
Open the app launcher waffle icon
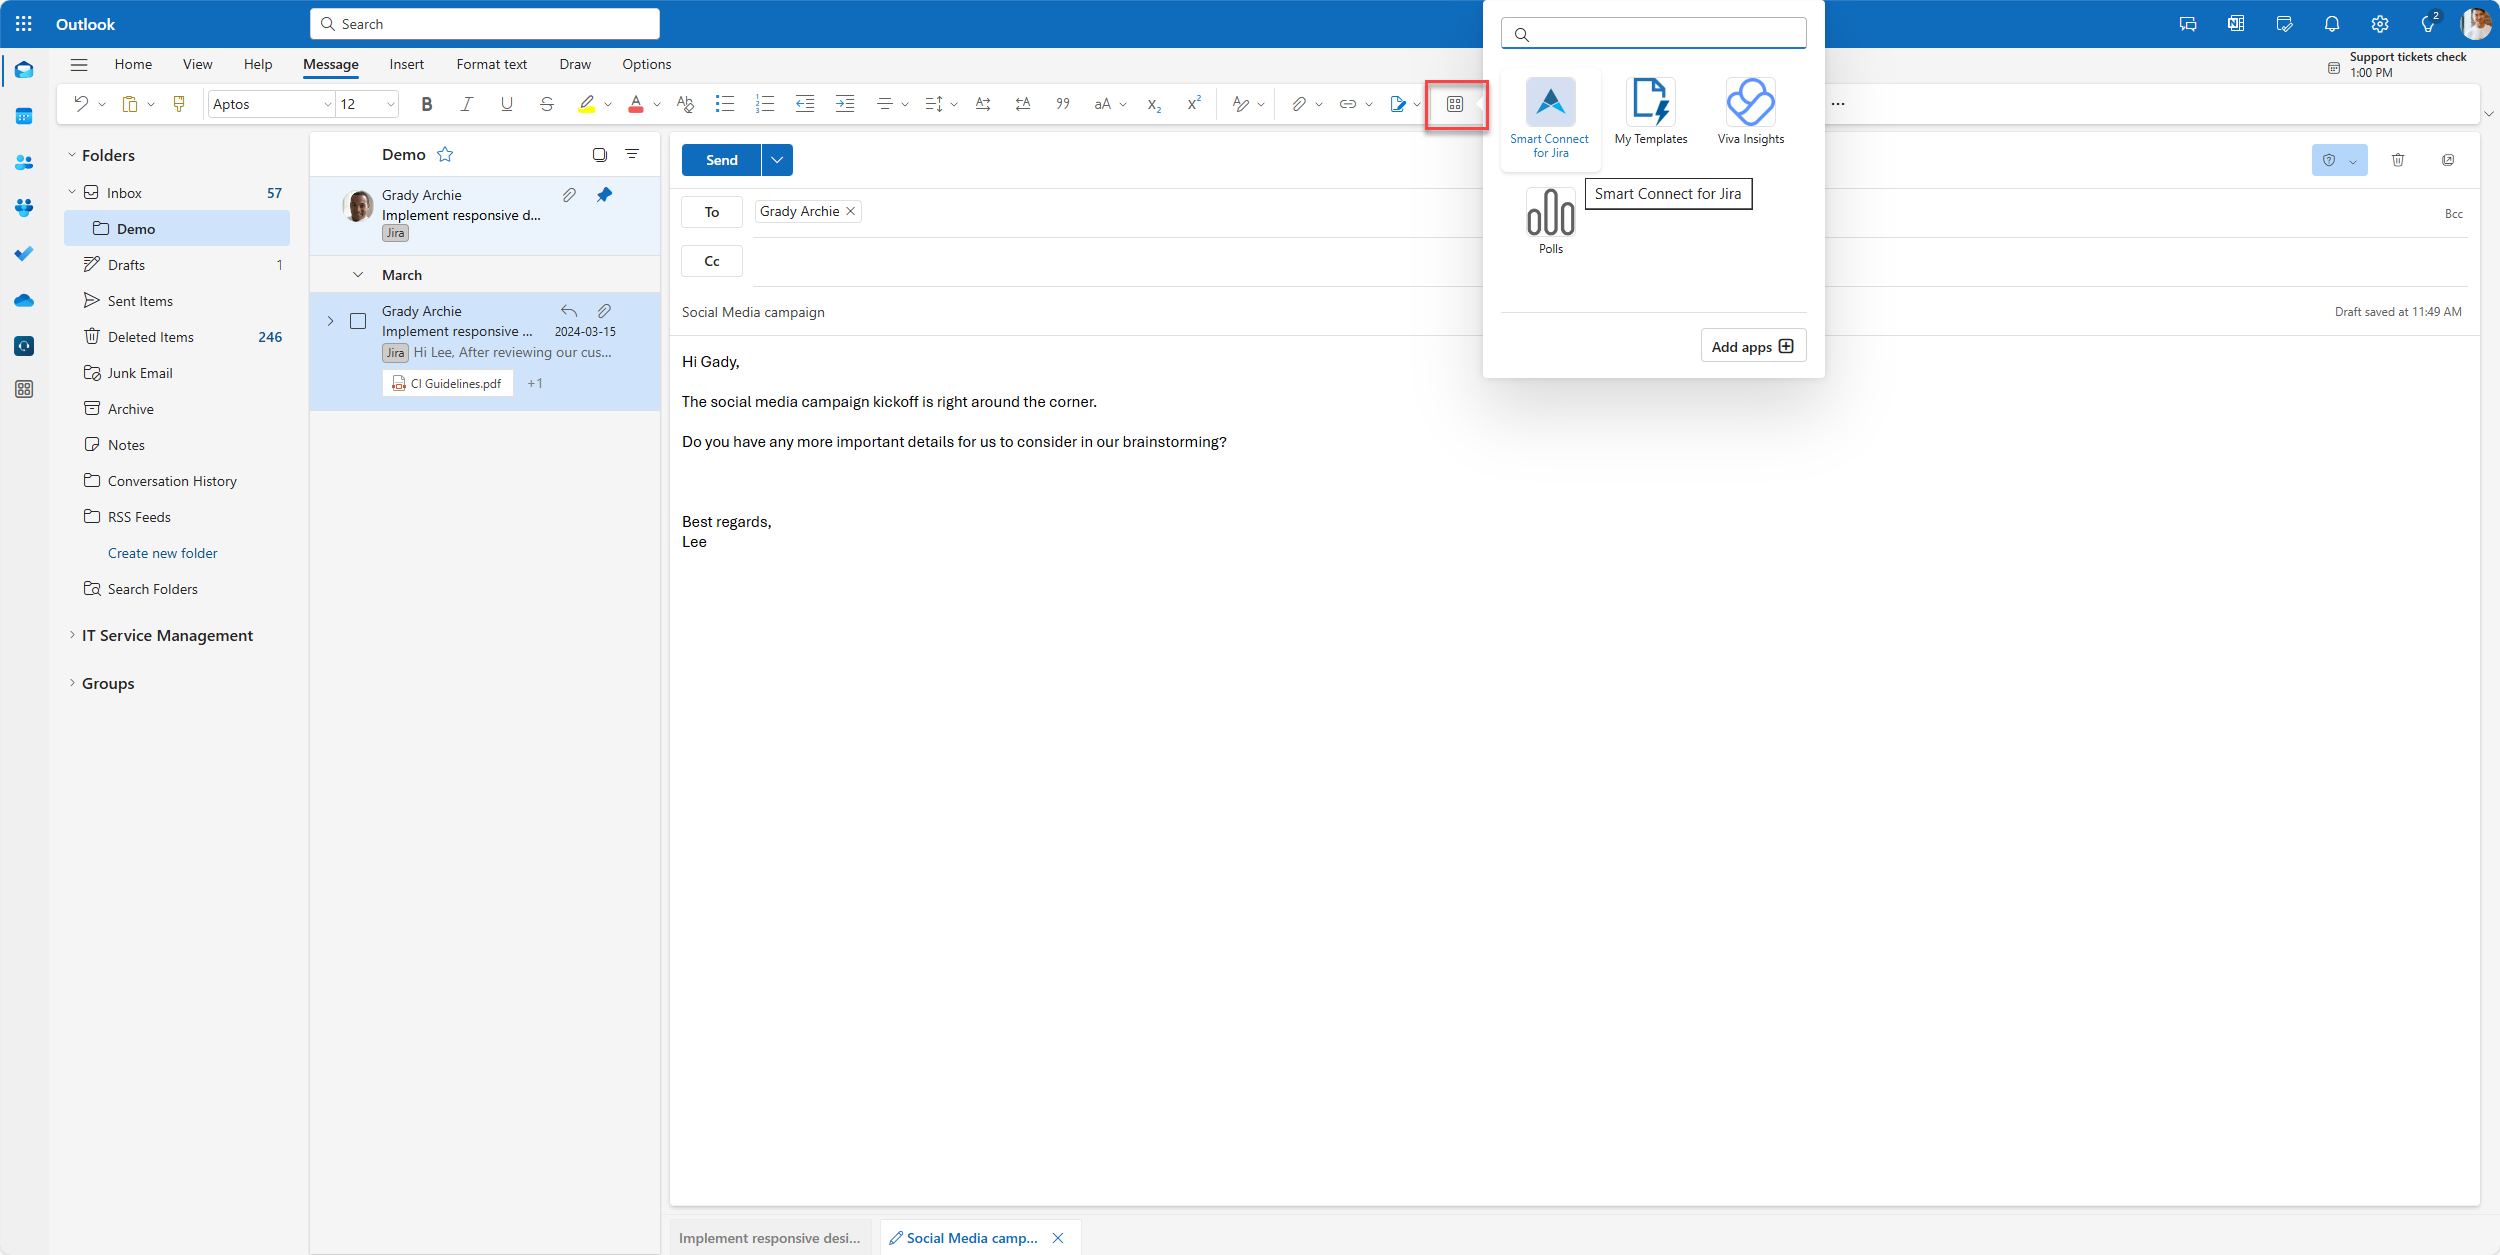coord(24,24)
